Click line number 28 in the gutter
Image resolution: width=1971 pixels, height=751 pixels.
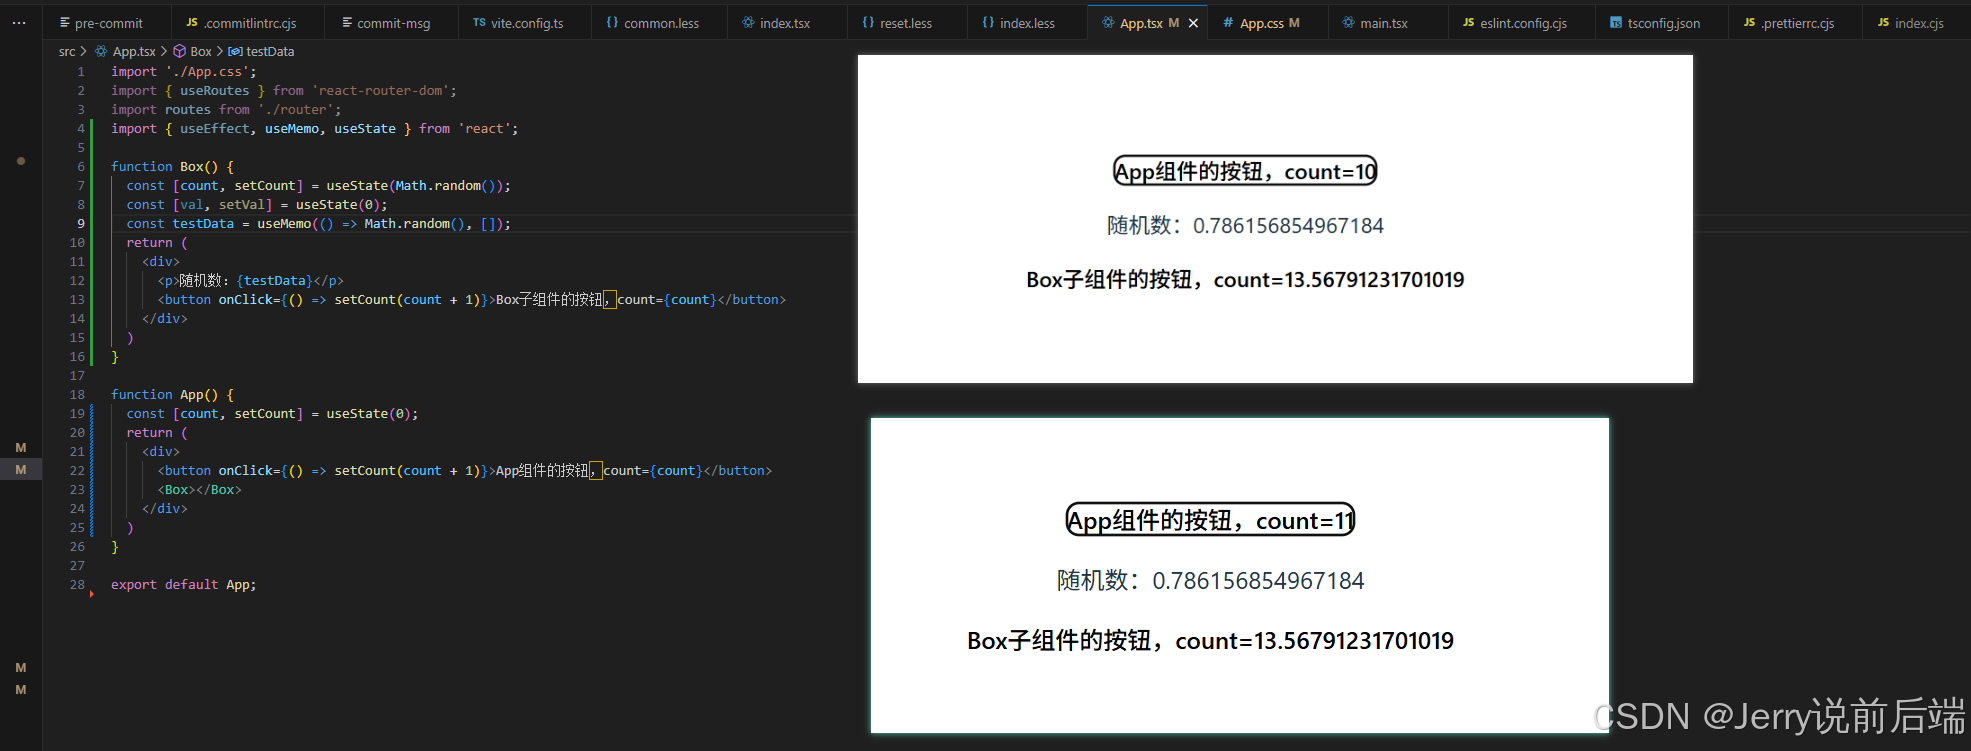[77, 585]
